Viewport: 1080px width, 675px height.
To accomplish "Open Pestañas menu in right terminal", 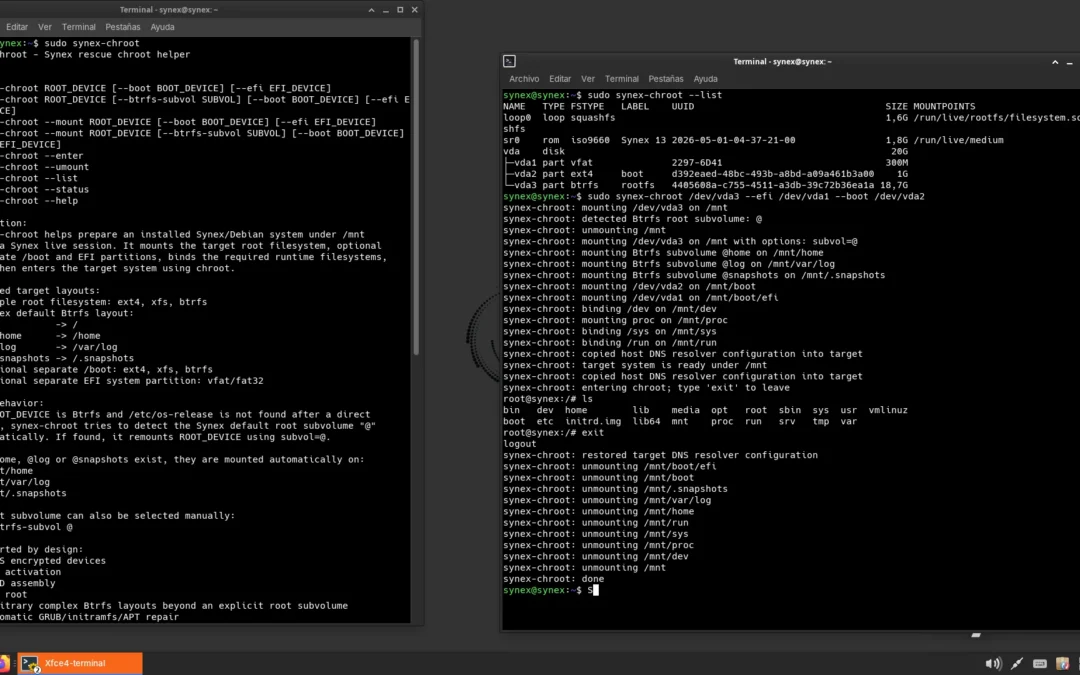I will pyautogui.click(x=665, y=79).
